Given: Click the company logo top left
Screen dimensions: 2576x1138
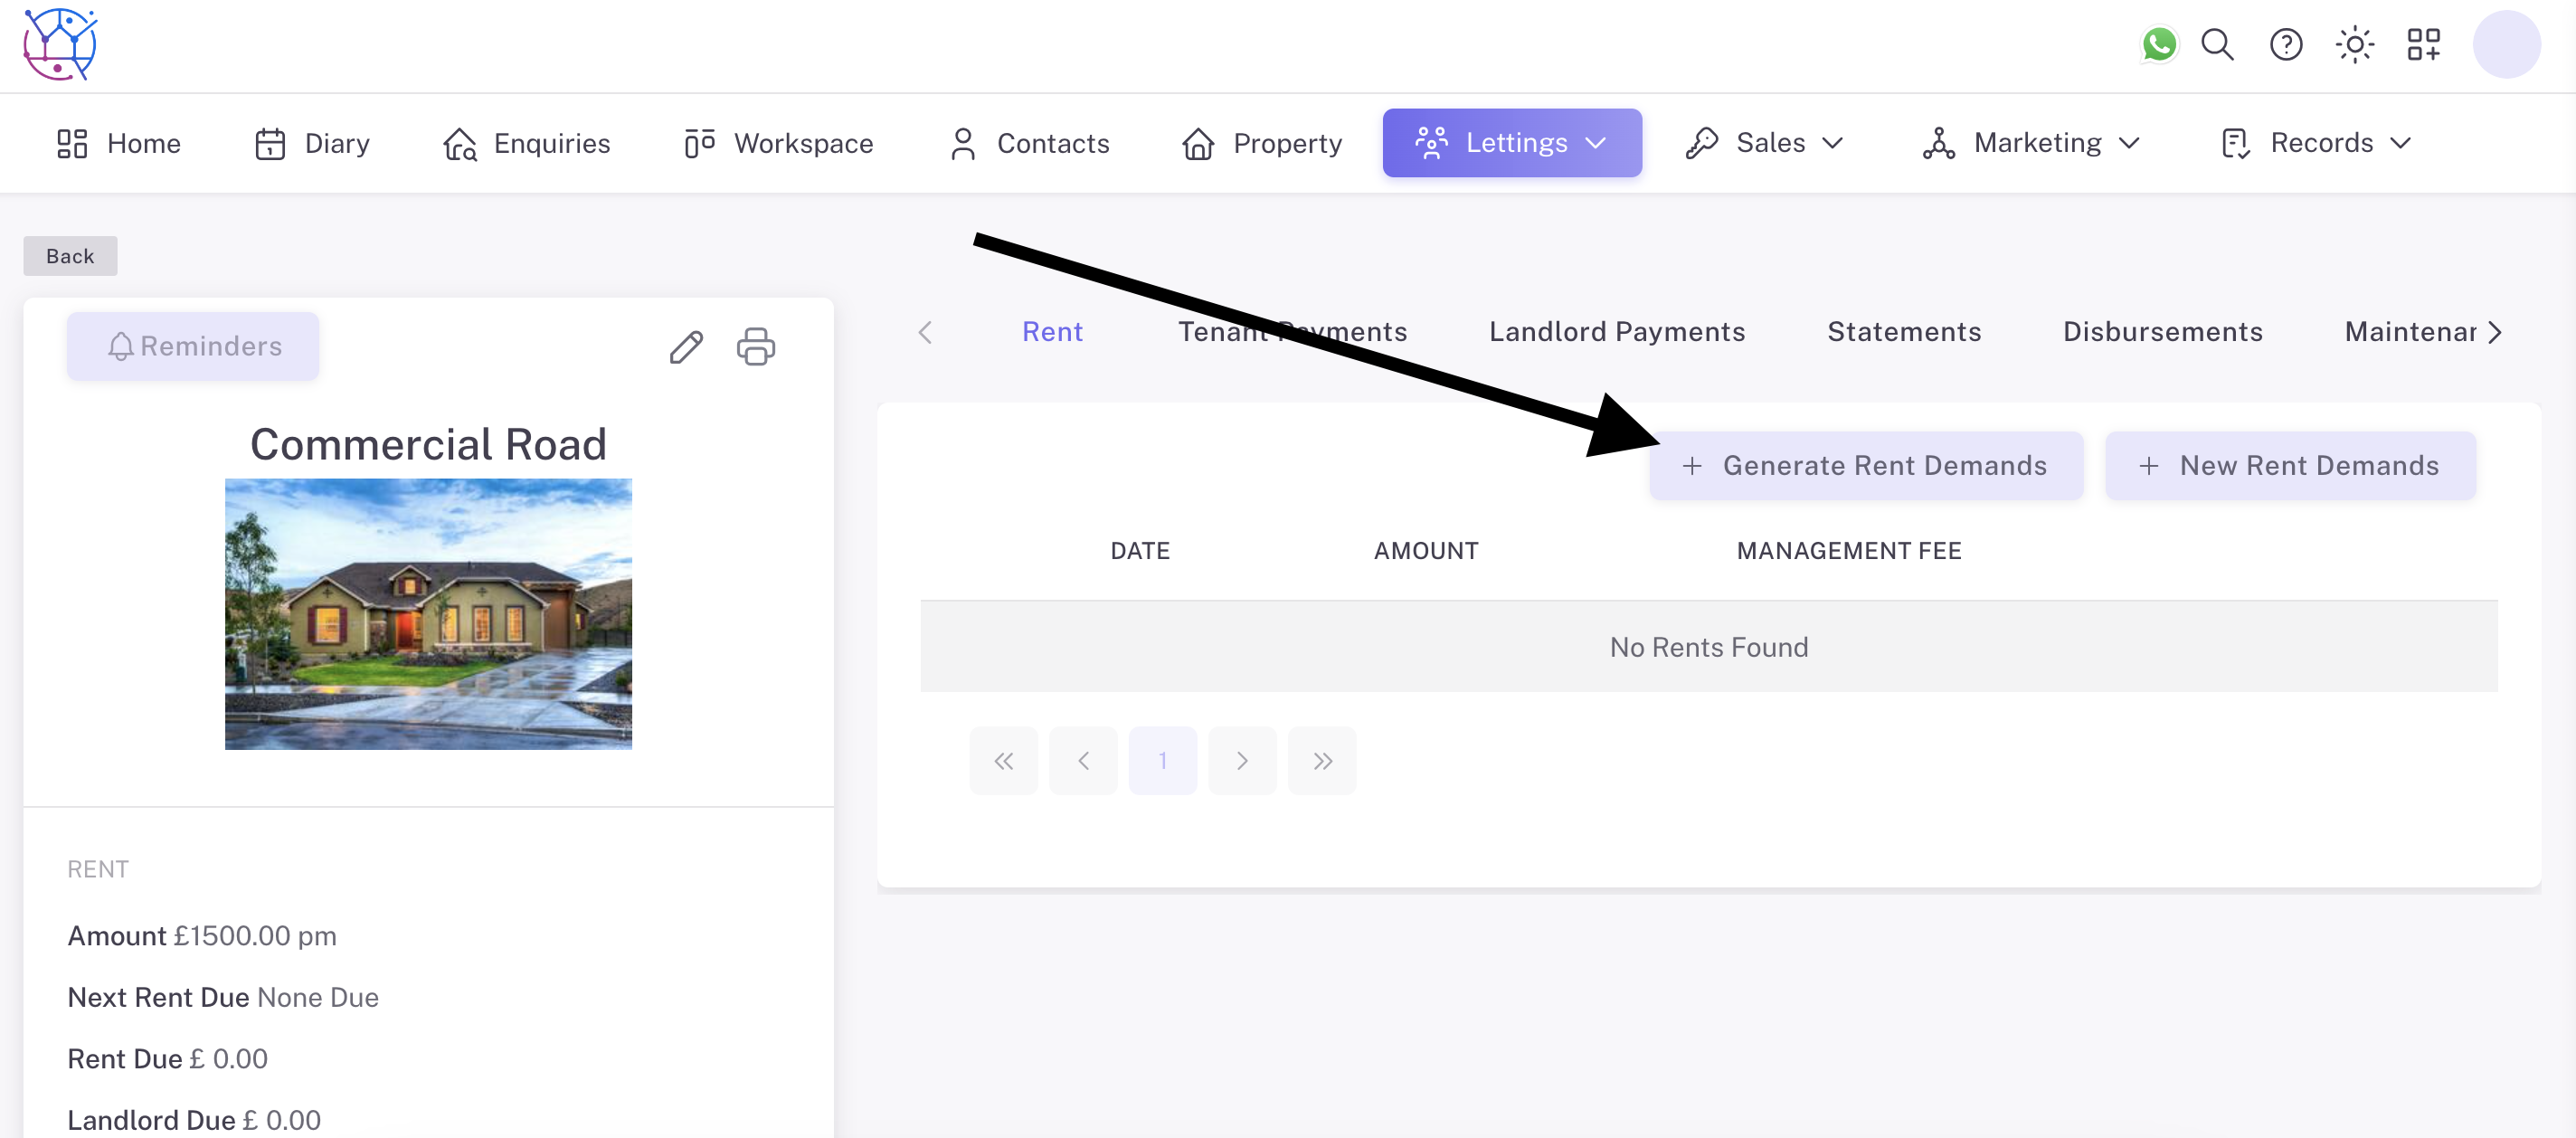Looking at the screenshot, I should pos(60,45).
